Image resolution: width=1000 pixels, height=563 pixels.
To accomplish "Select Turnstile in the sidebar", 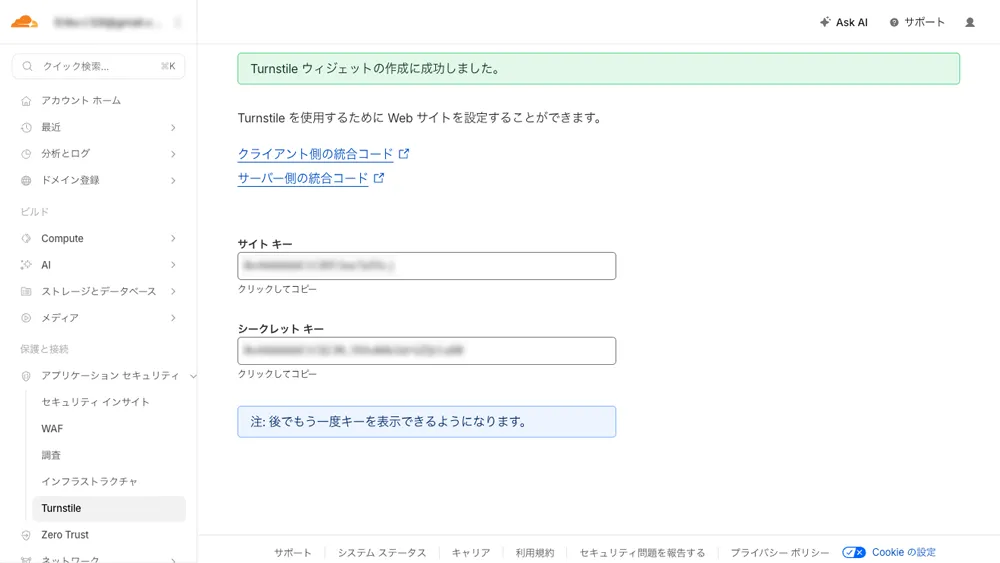I will point(109,508).
